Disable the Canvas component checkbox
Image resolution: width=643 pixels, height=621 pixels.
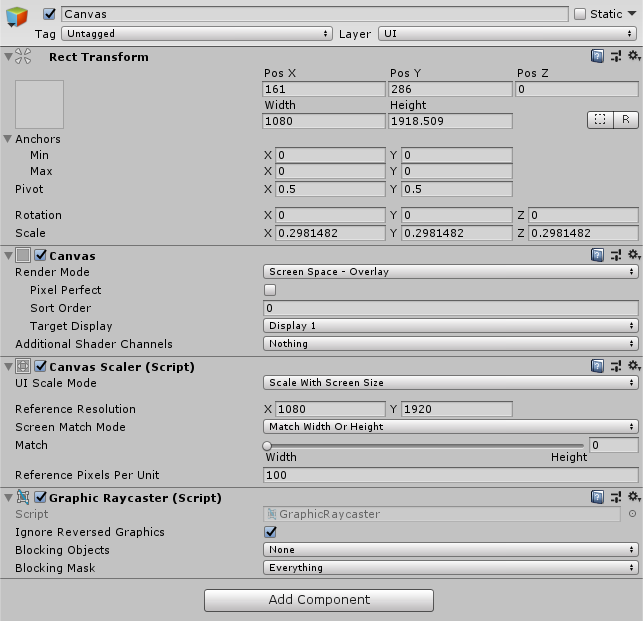click(40, 255)
